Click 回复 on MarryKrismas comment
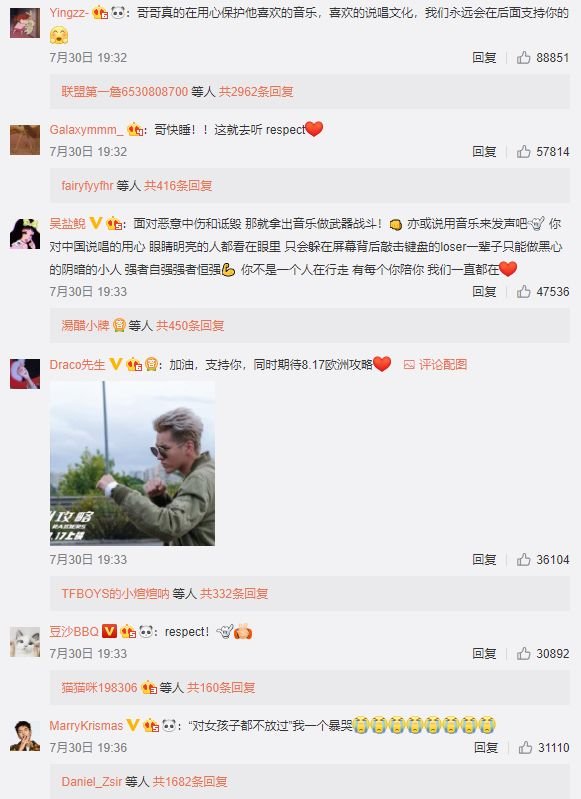Screen dimensions: 581x799 coord(486,748)
